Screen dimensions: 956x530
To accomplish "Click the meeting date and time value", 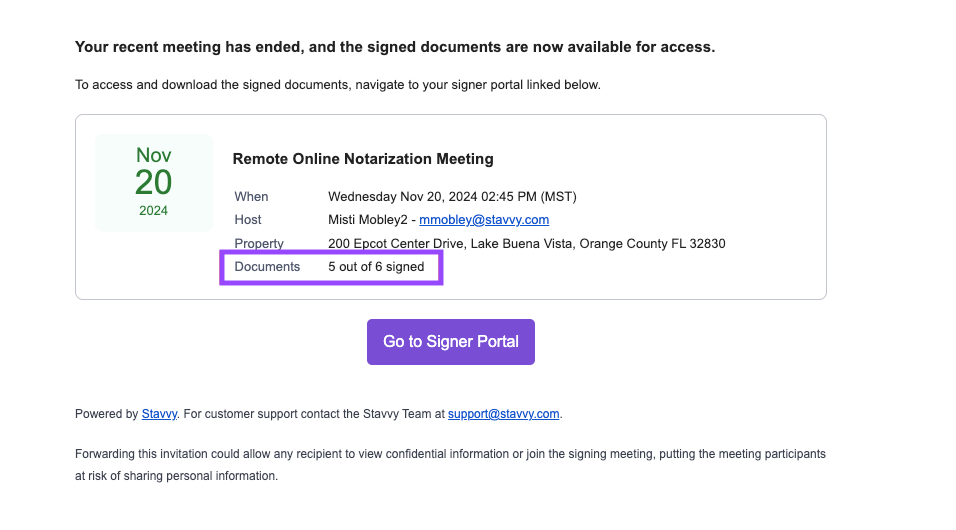I will (452, 196).
